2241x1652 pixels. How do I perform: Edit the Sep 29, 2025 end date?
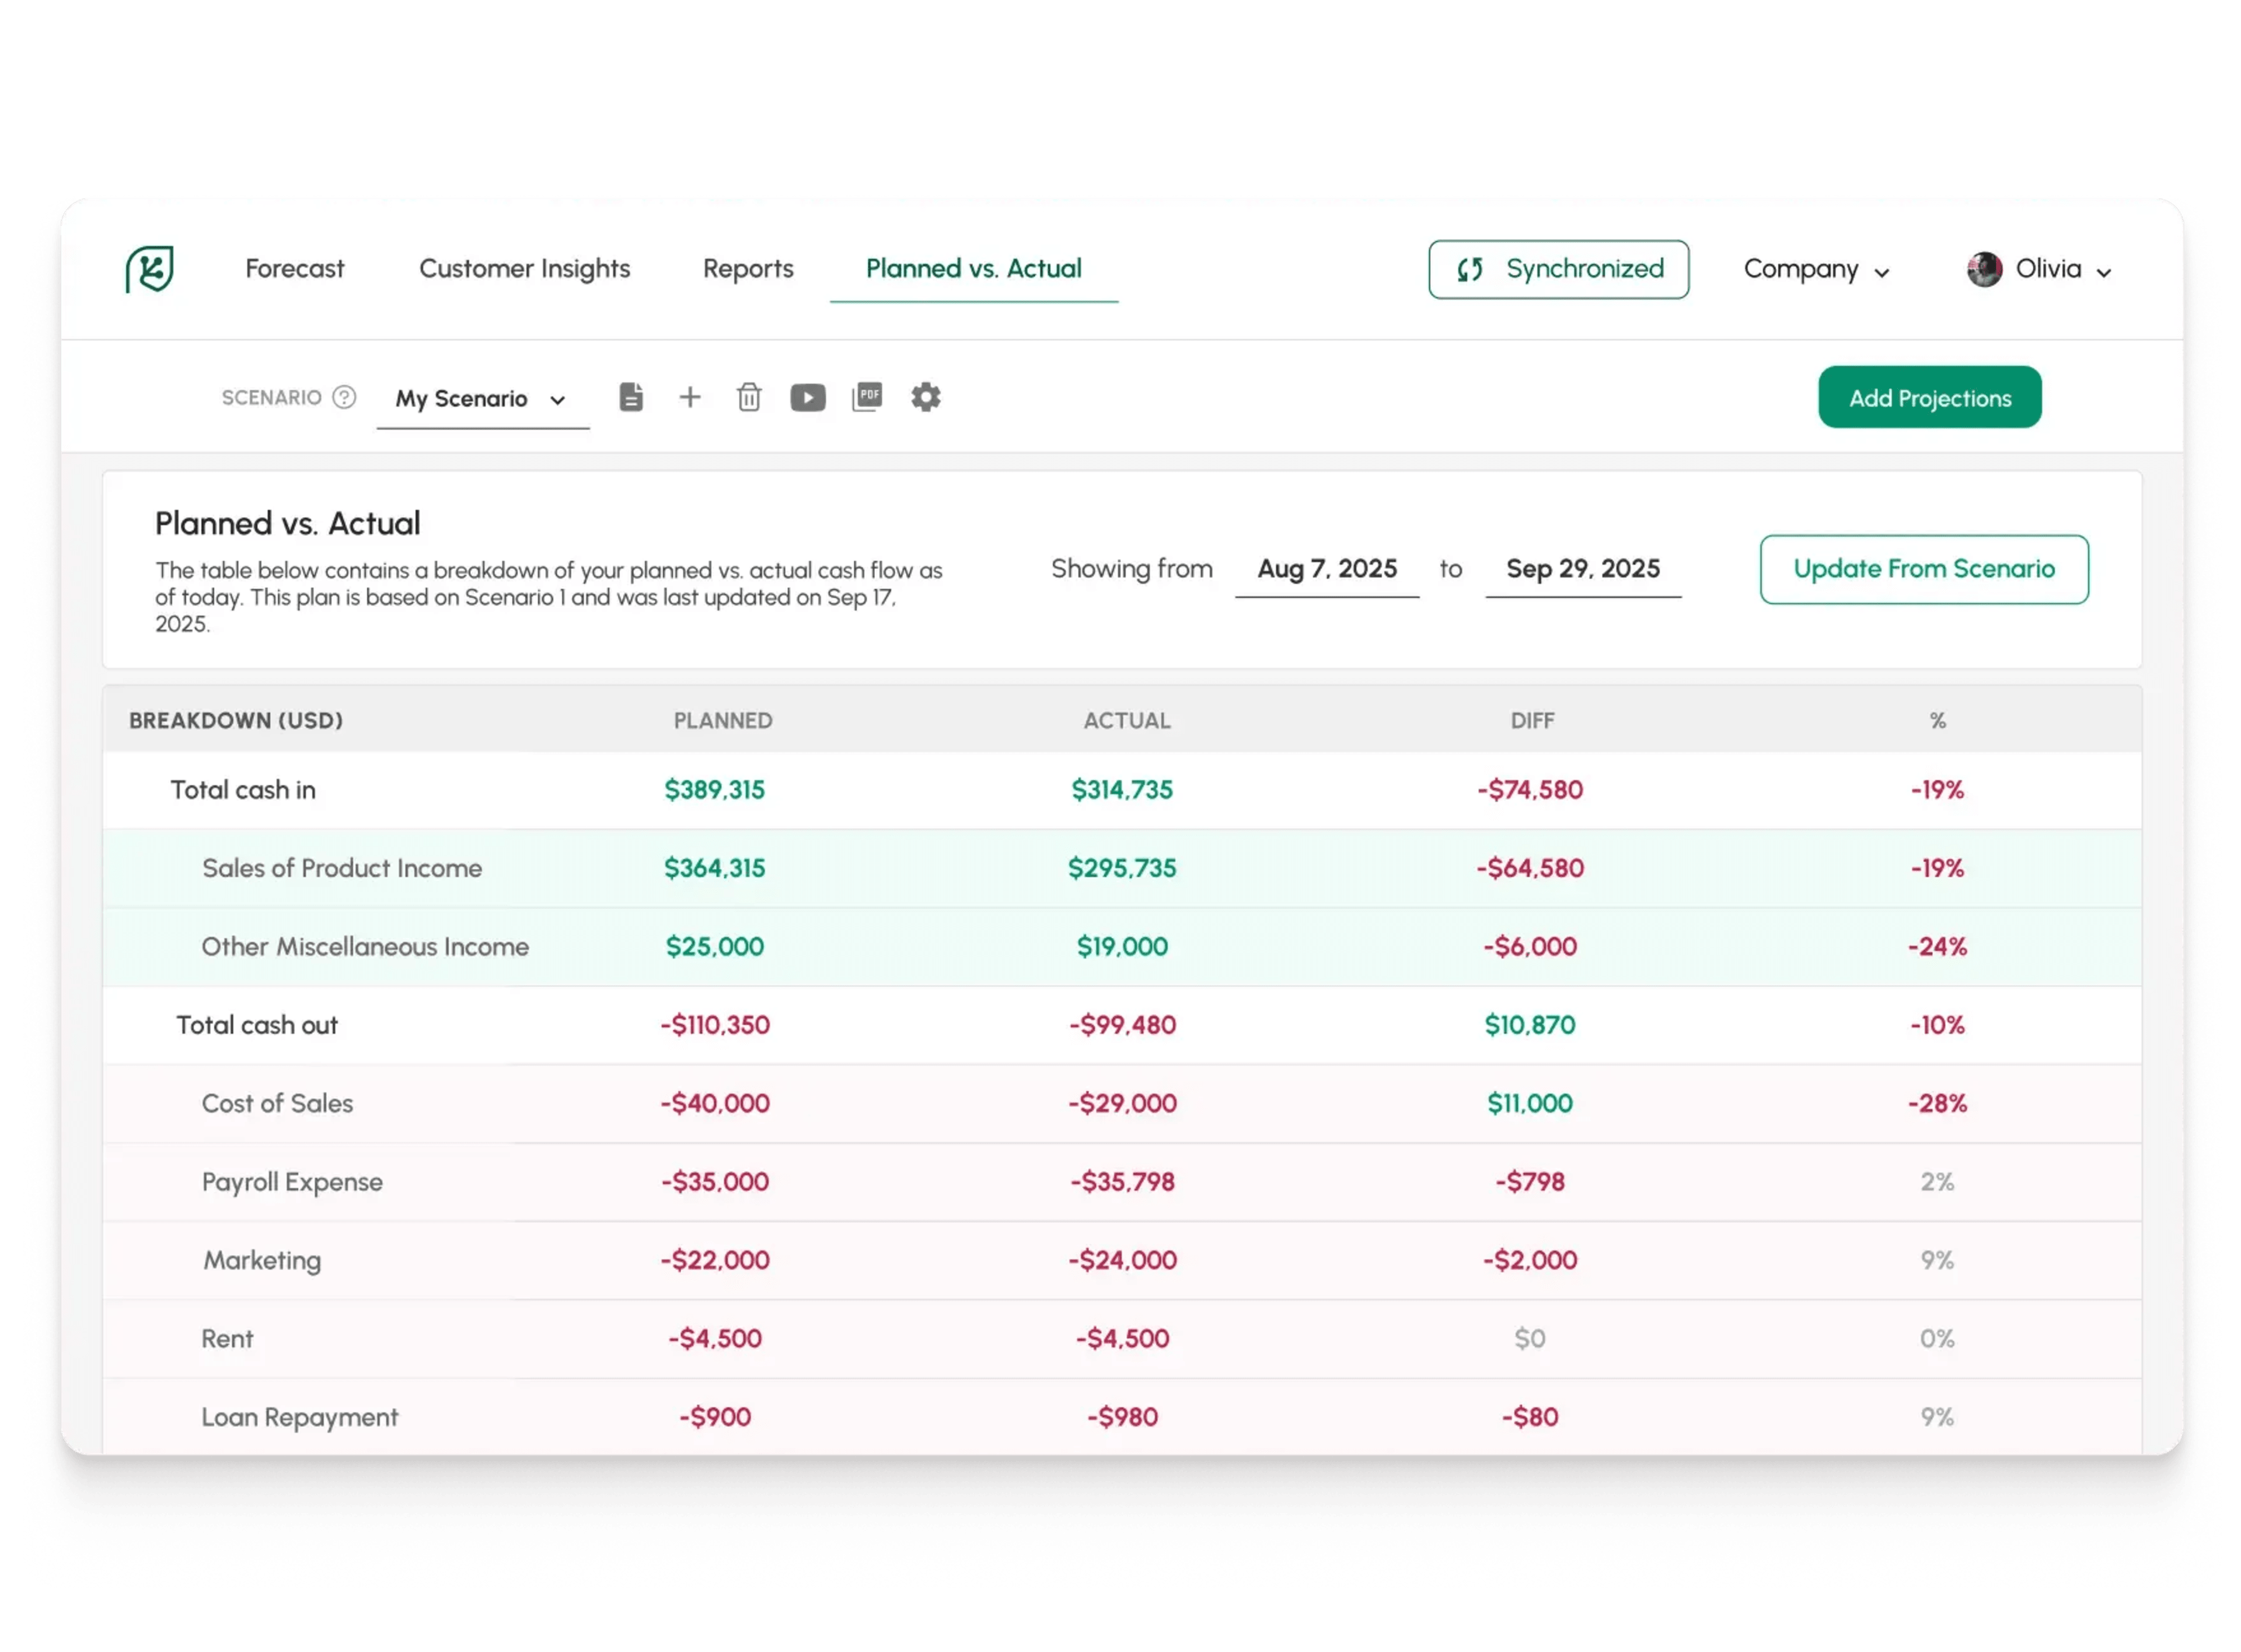coord(1583,569)
